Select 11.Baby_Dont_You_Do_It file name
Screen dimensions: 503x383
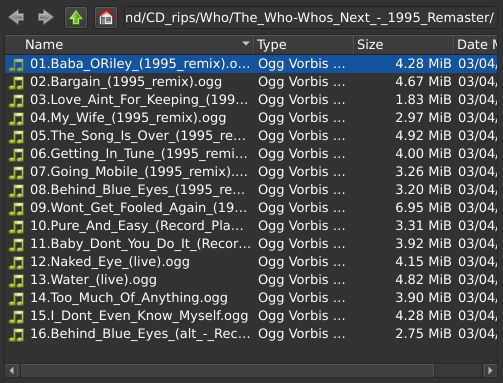click(140, 244)
